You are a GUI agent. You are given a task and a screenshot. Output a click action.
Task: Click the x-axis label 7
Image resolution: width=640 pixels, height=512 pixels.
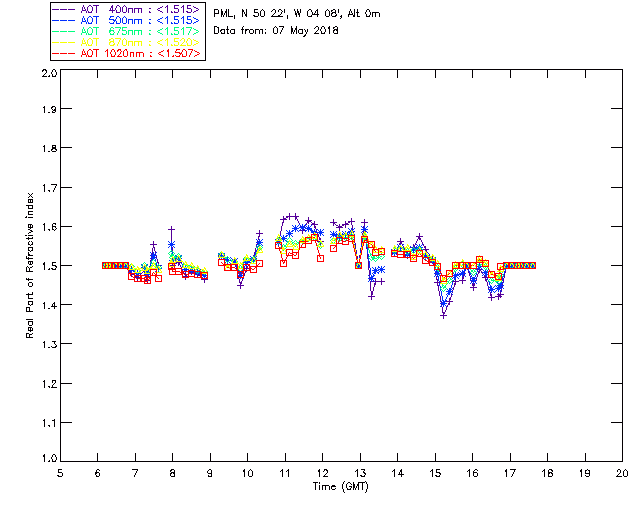pyautogui.click(x=135, y=473)
